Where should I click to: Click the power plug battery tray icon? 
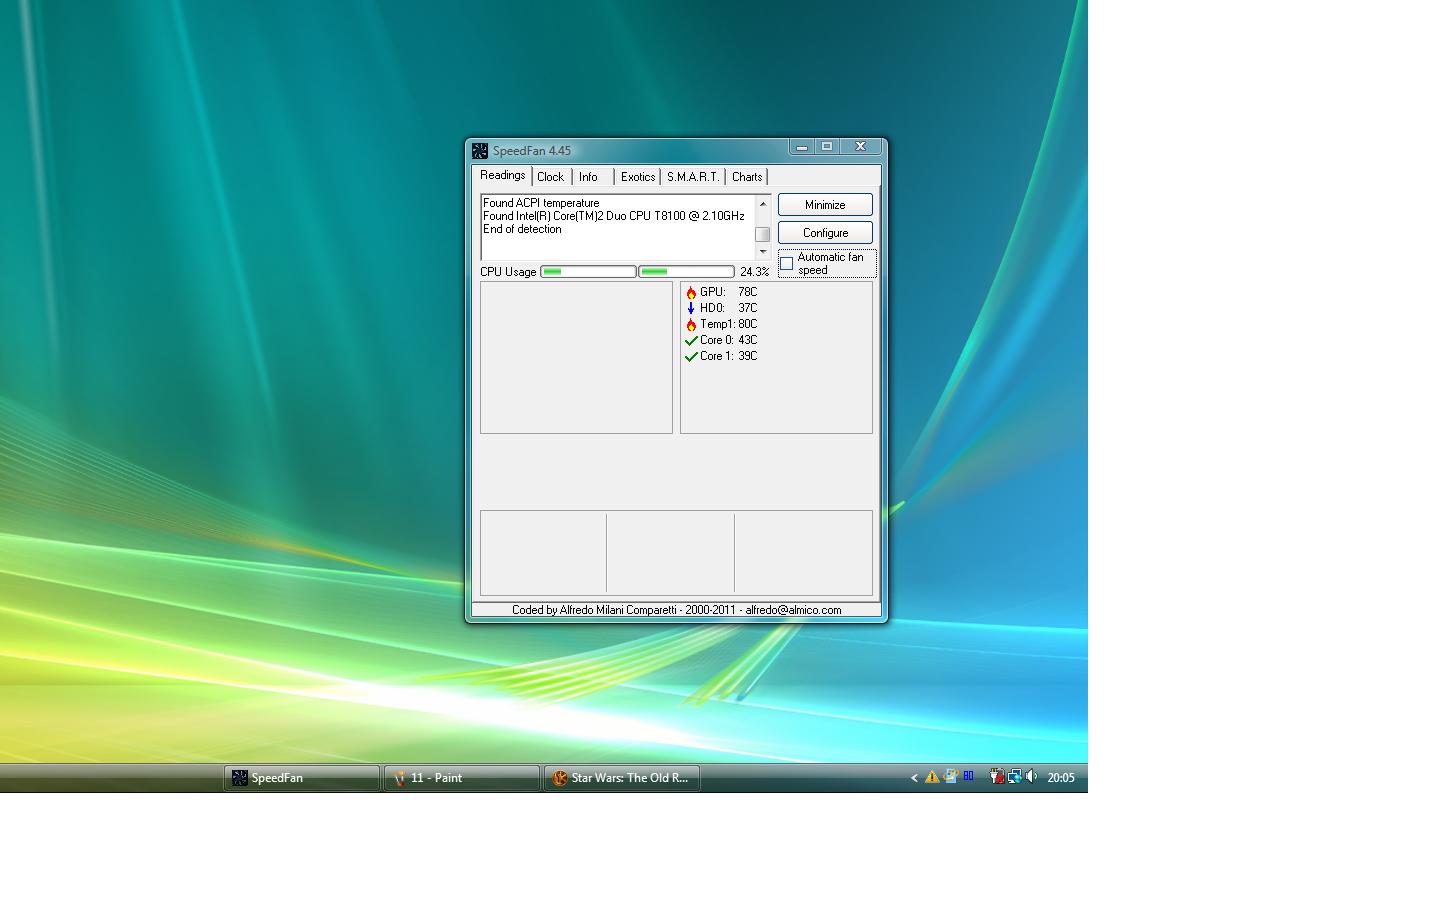[x=997, y=777]
